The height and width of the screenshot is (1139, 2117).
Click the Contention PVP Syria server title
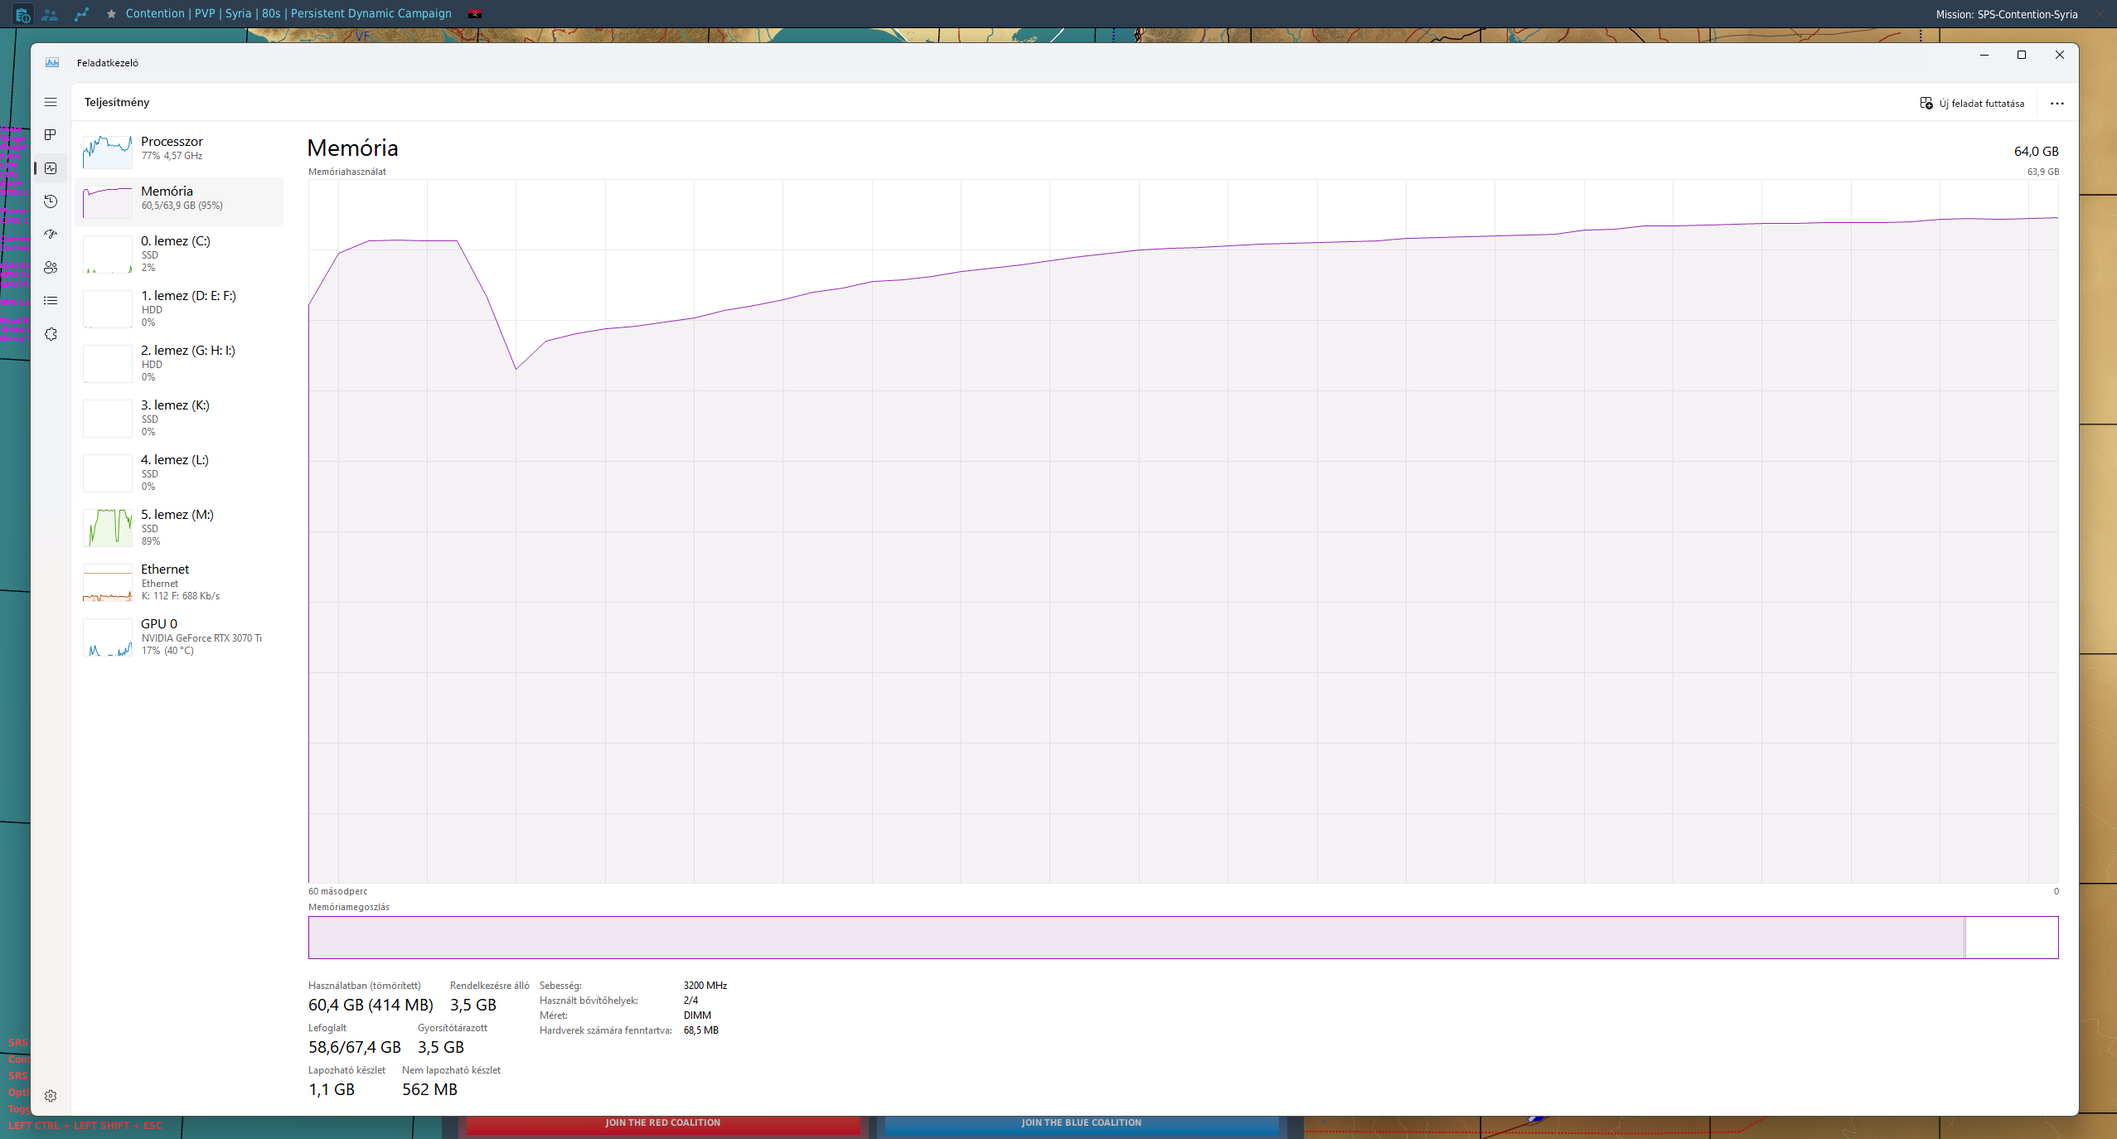point(288,14)
